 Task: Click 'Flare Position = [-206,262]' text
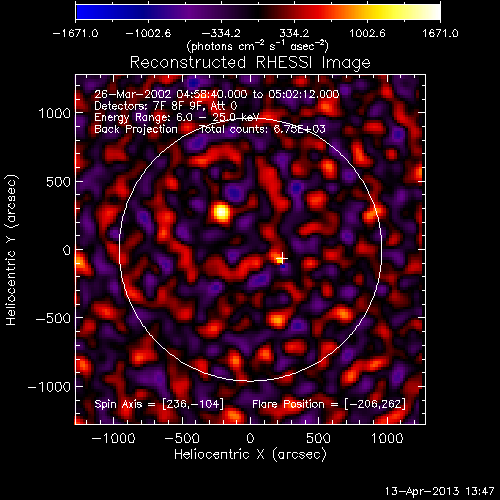[329, 404]
